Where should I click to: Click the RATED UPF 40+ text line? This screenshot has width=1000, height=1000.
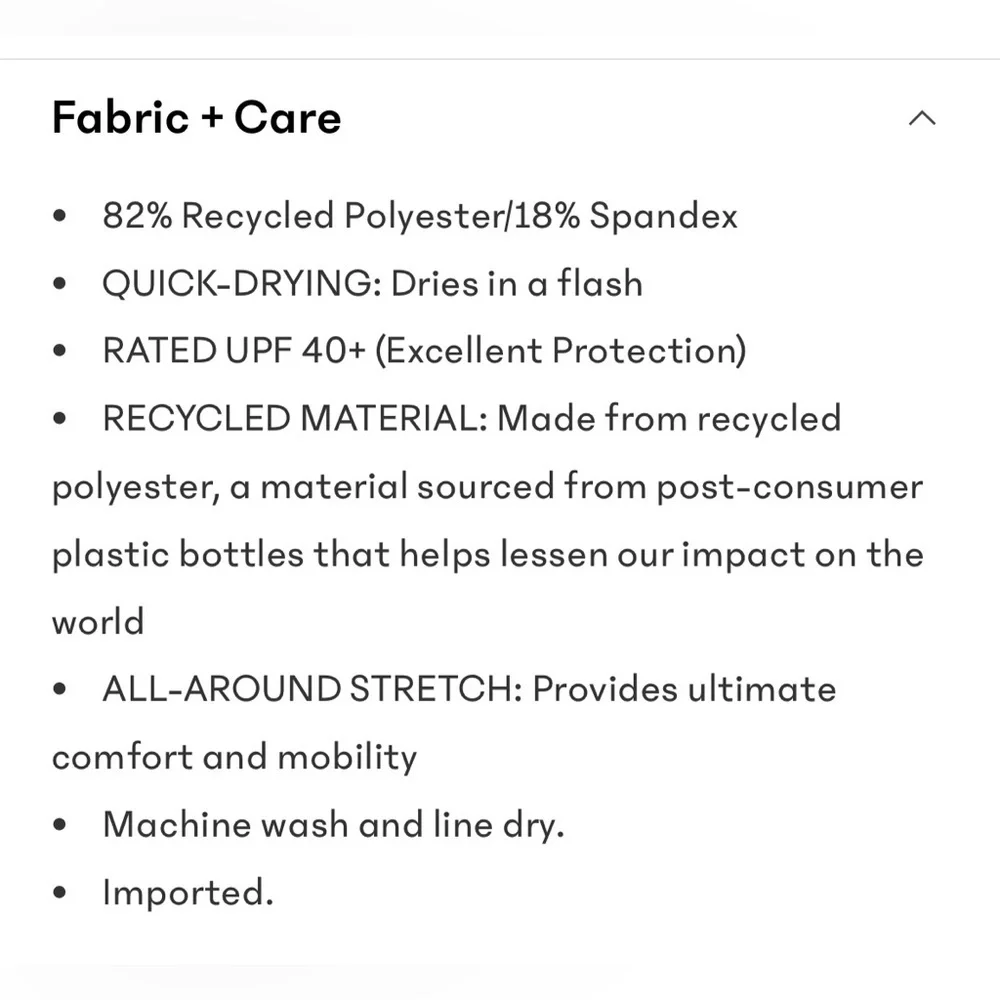pyautogui.click(x=424, y=351)
